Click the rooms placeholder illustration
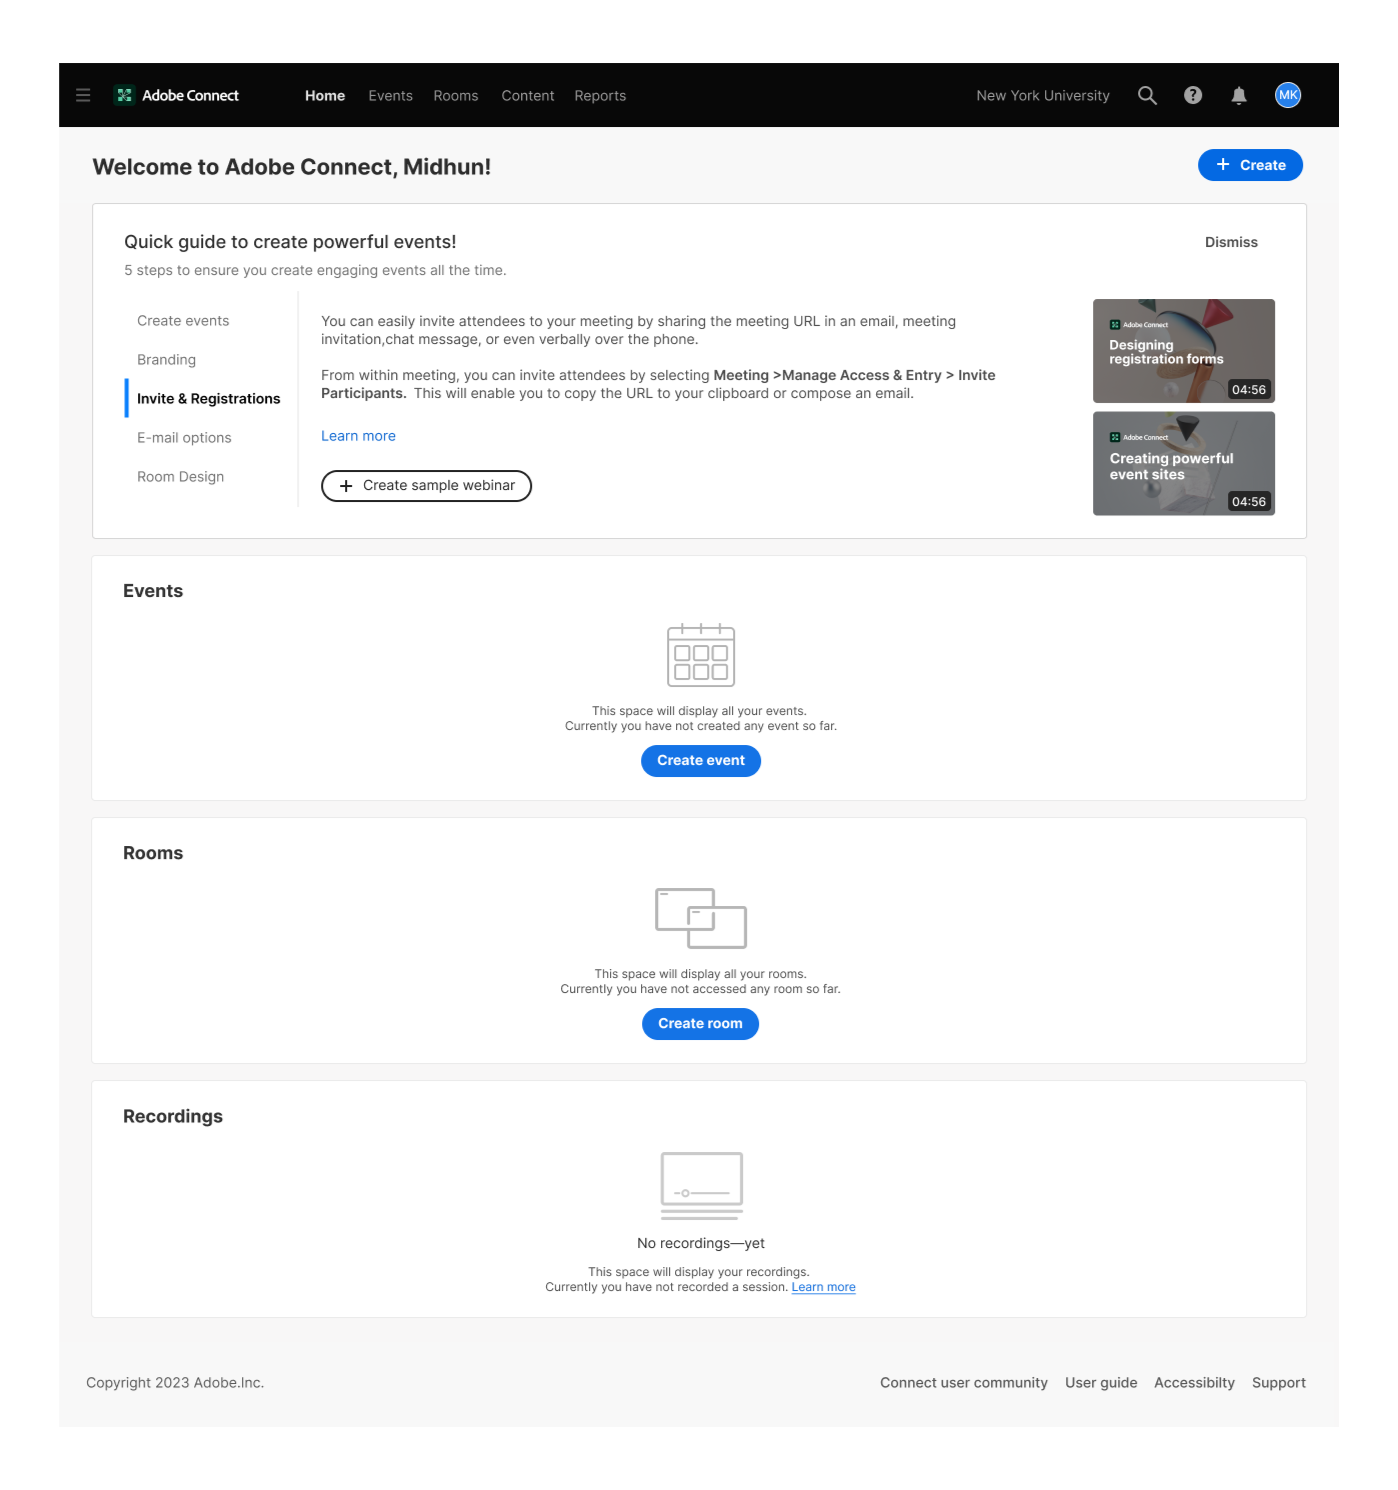 [701, 918]
